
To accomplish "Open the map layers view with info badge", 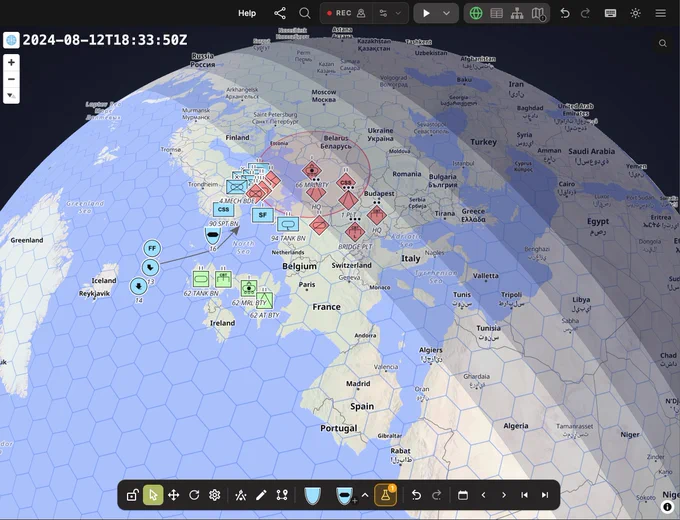I will click(538, 13).
